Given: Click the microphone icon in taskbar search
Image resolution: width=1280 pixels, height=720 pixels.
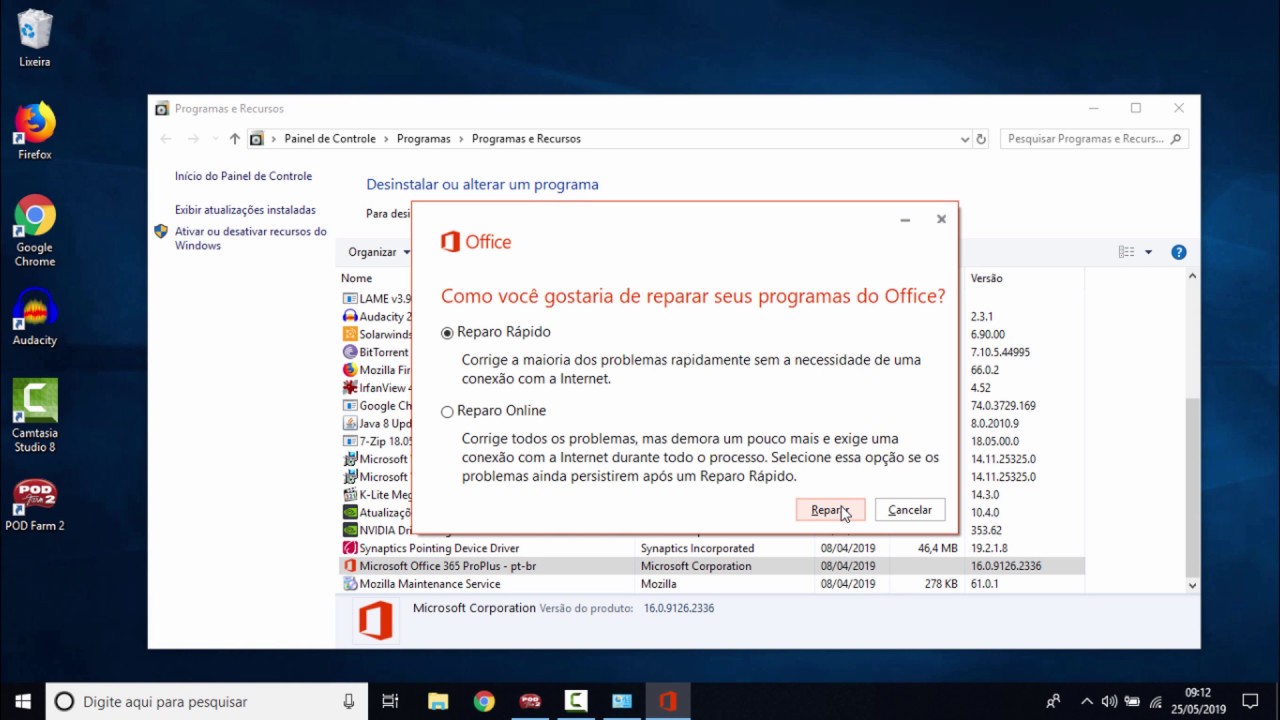Looking at the screenshot, I should 348,702.
